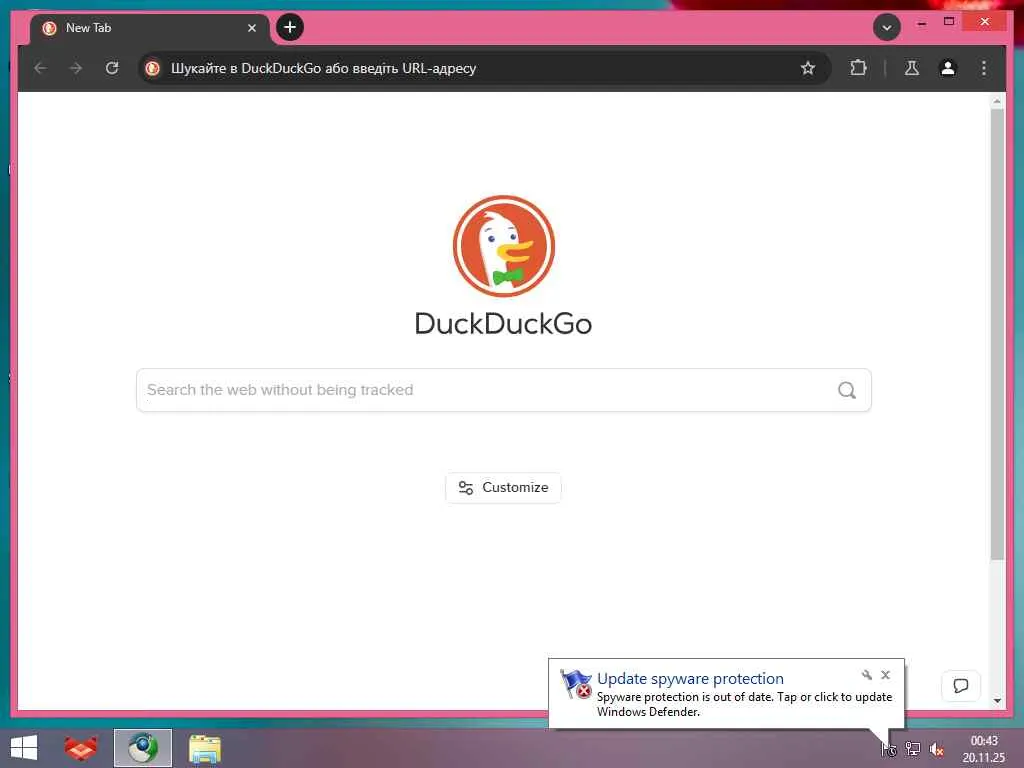
Task: Open the Windows Start button
Action: pyautogui.click(x=24, y=748)
